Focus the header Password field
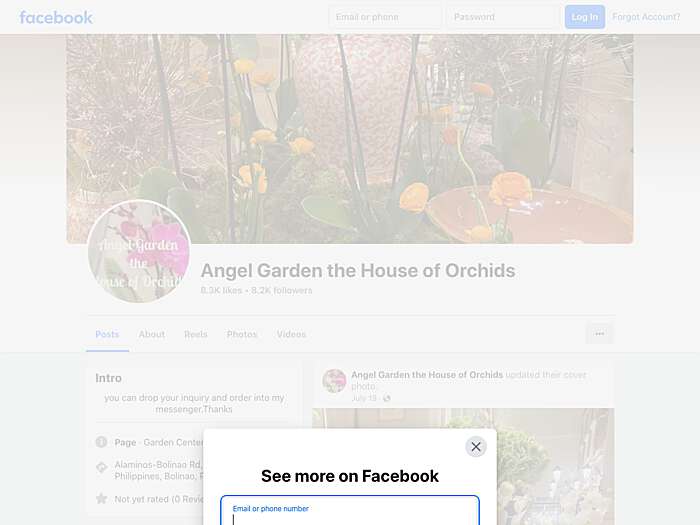Image resolution: width=700 pixels, height=525 pixels. [x=503, y=17]
